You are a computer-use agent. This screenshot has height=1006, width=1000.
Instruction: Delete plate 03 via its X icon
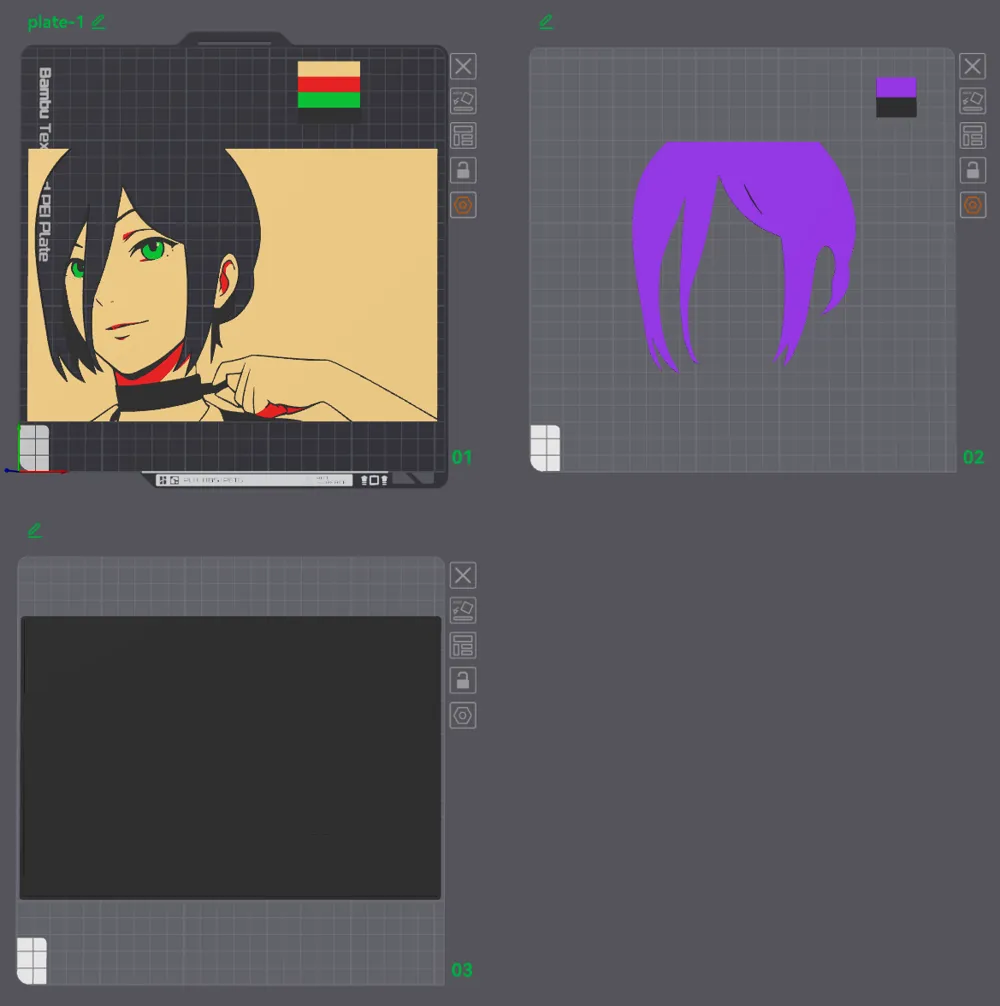pyautogui.click(x=463, y=574)
